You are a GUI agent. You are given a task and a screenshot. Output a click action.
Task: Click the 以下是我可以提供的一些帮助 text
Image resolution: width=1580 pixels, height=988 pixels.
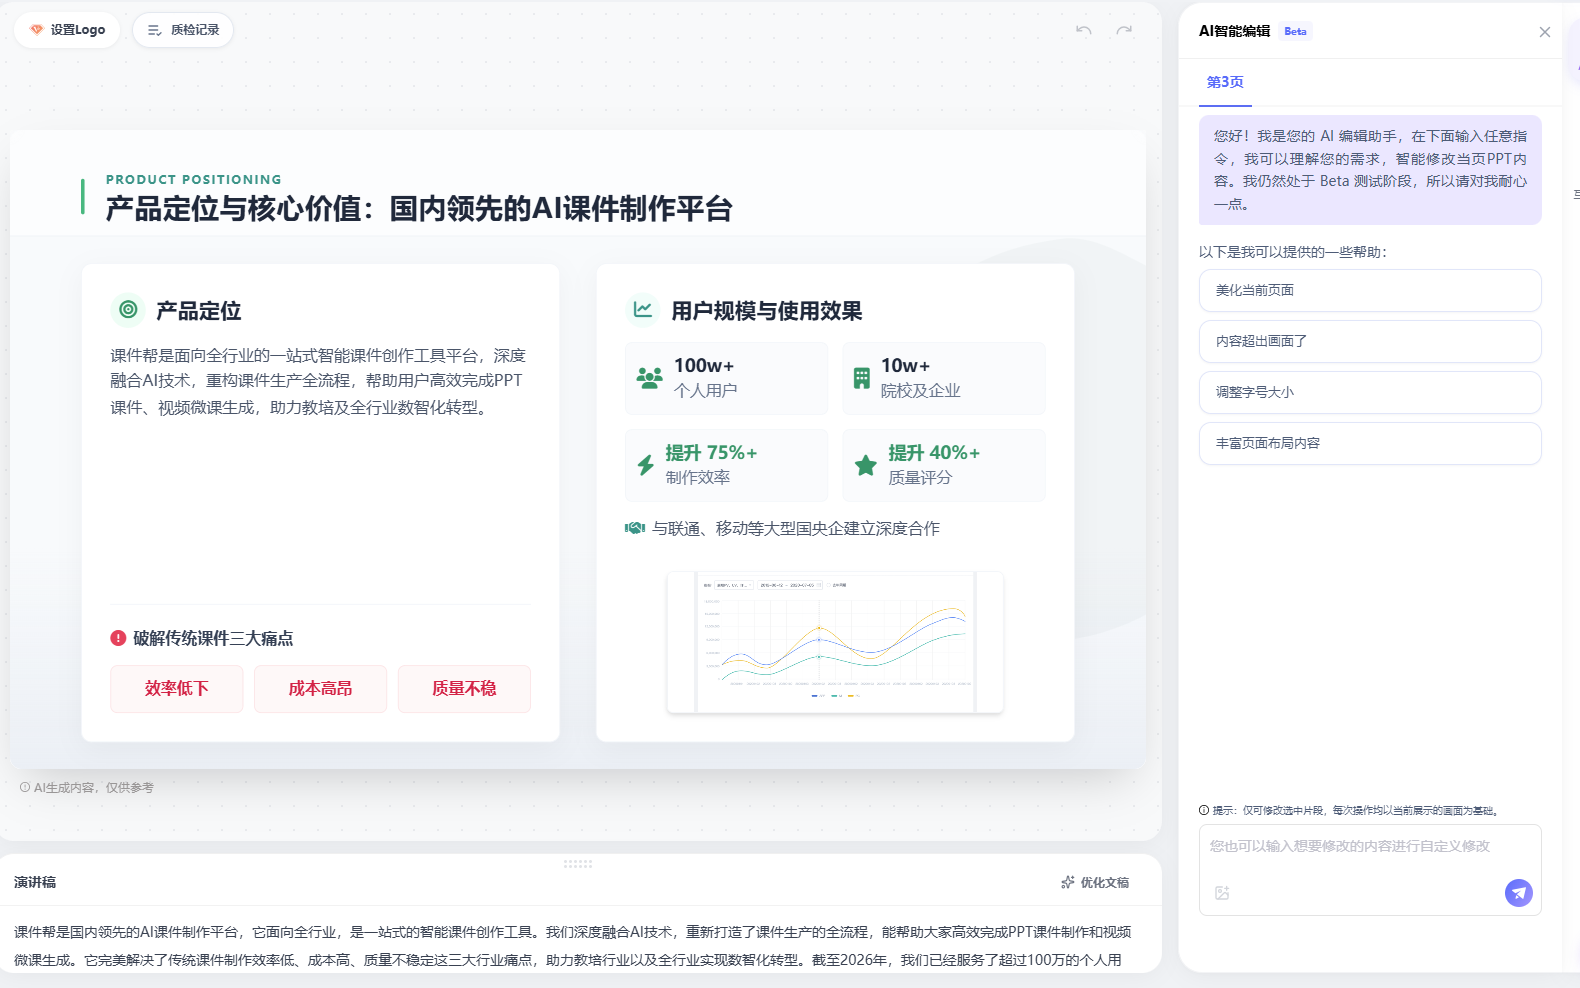coord(1293,252)
